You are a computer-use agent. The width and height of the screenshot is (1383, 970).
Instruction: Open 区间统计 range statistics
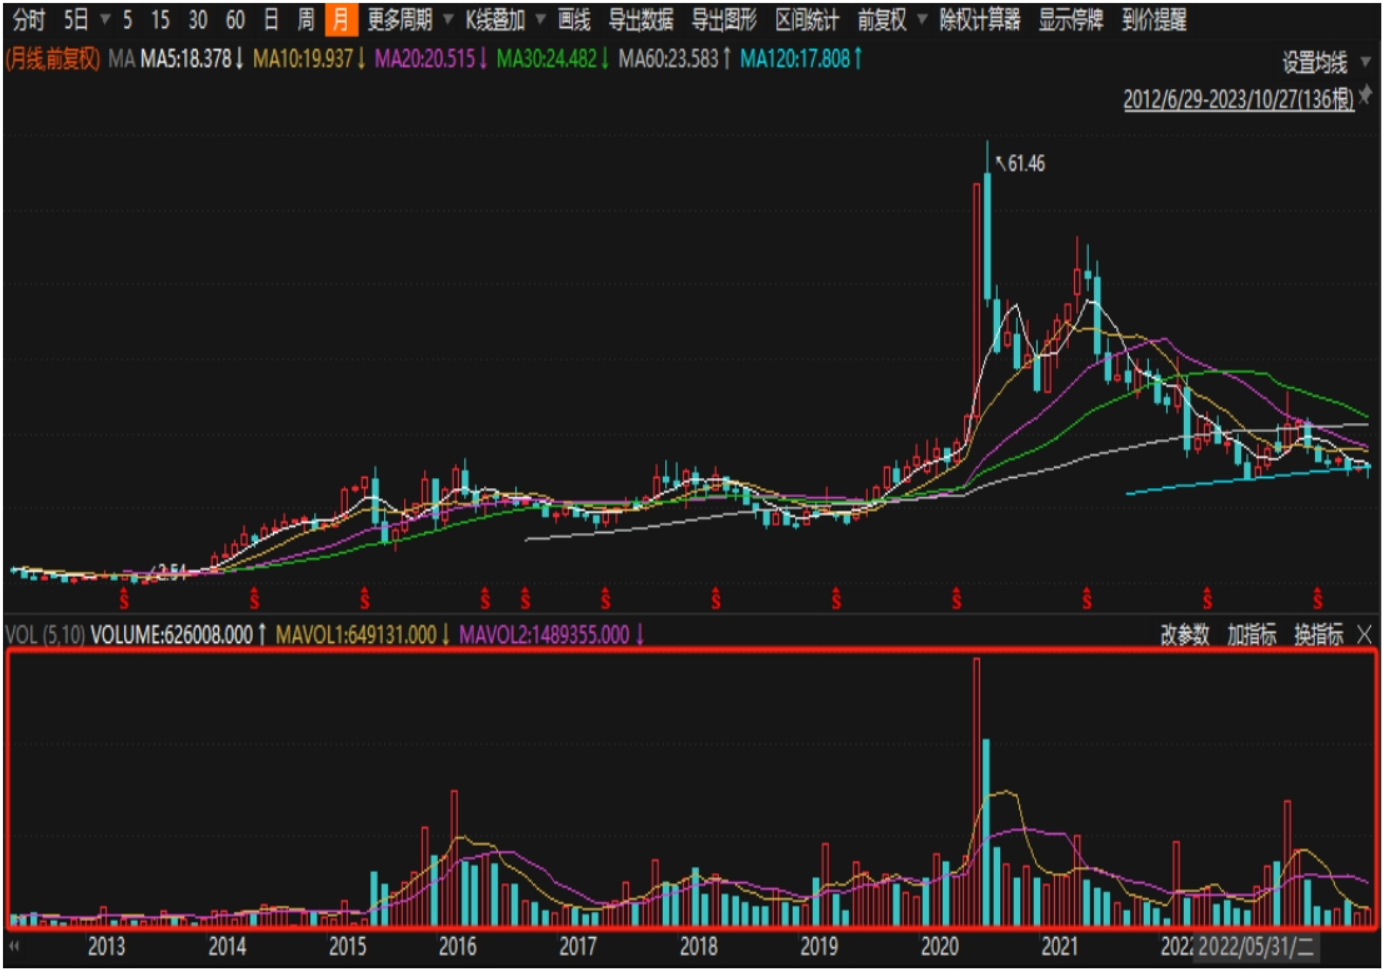pos(807,20)
